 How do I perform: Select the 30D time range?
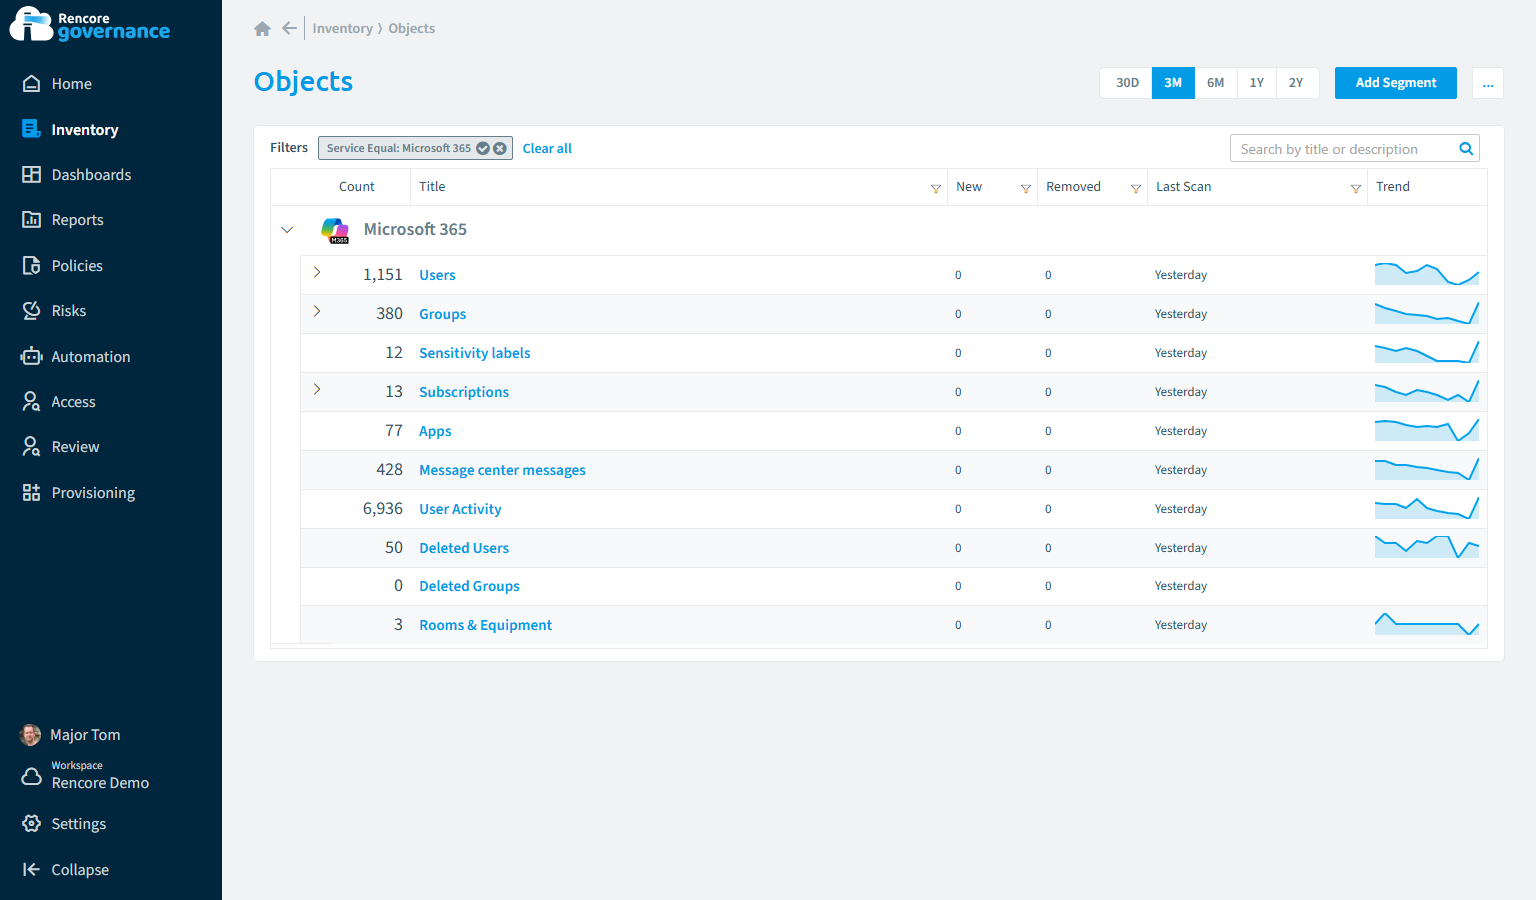1127,83
